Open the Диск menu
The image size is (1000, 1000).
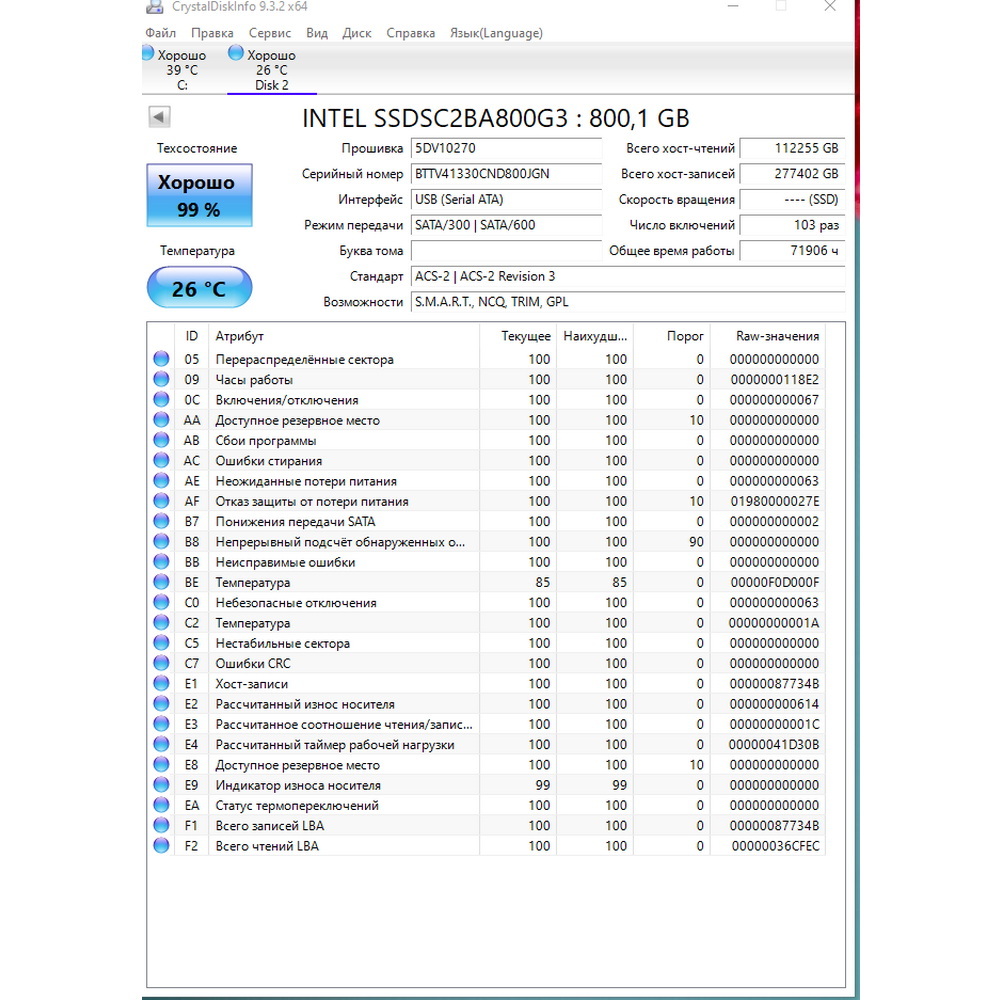tap(357, 33)
